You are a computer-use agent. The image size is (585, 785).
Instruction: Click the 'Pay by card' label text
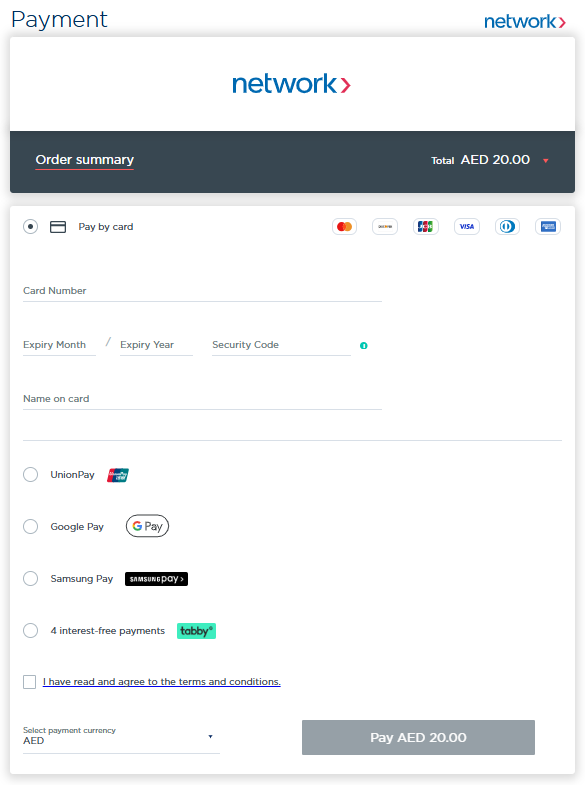point(106,227)
